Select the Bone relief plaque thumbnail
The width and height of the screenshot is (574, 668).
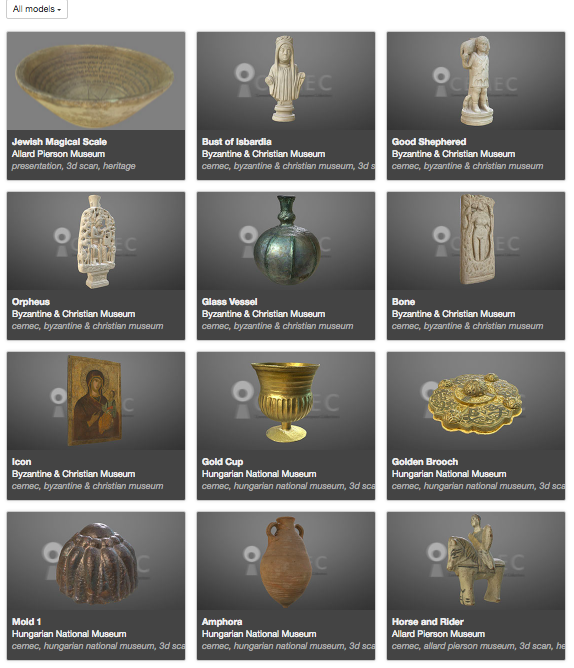pos(476,241)
